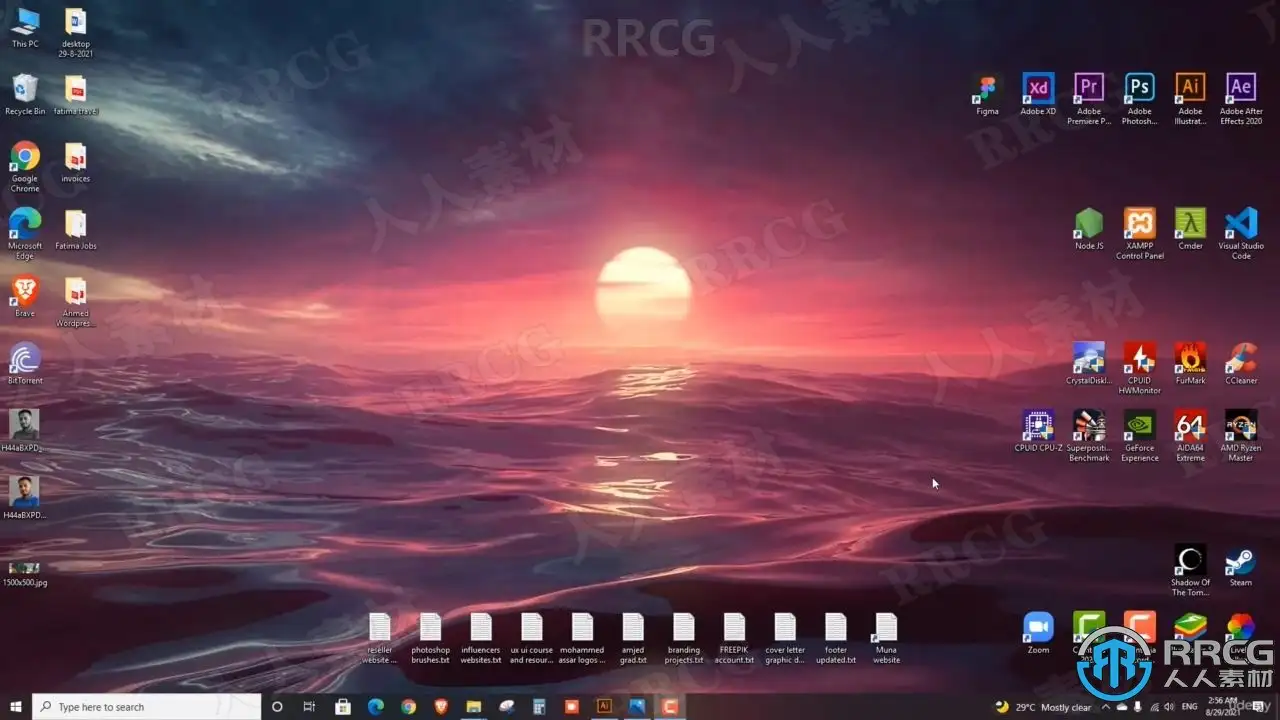Select the Brave desktop shortcut
The height and width of the screenshot is (720, 1280).
(25, 297)
